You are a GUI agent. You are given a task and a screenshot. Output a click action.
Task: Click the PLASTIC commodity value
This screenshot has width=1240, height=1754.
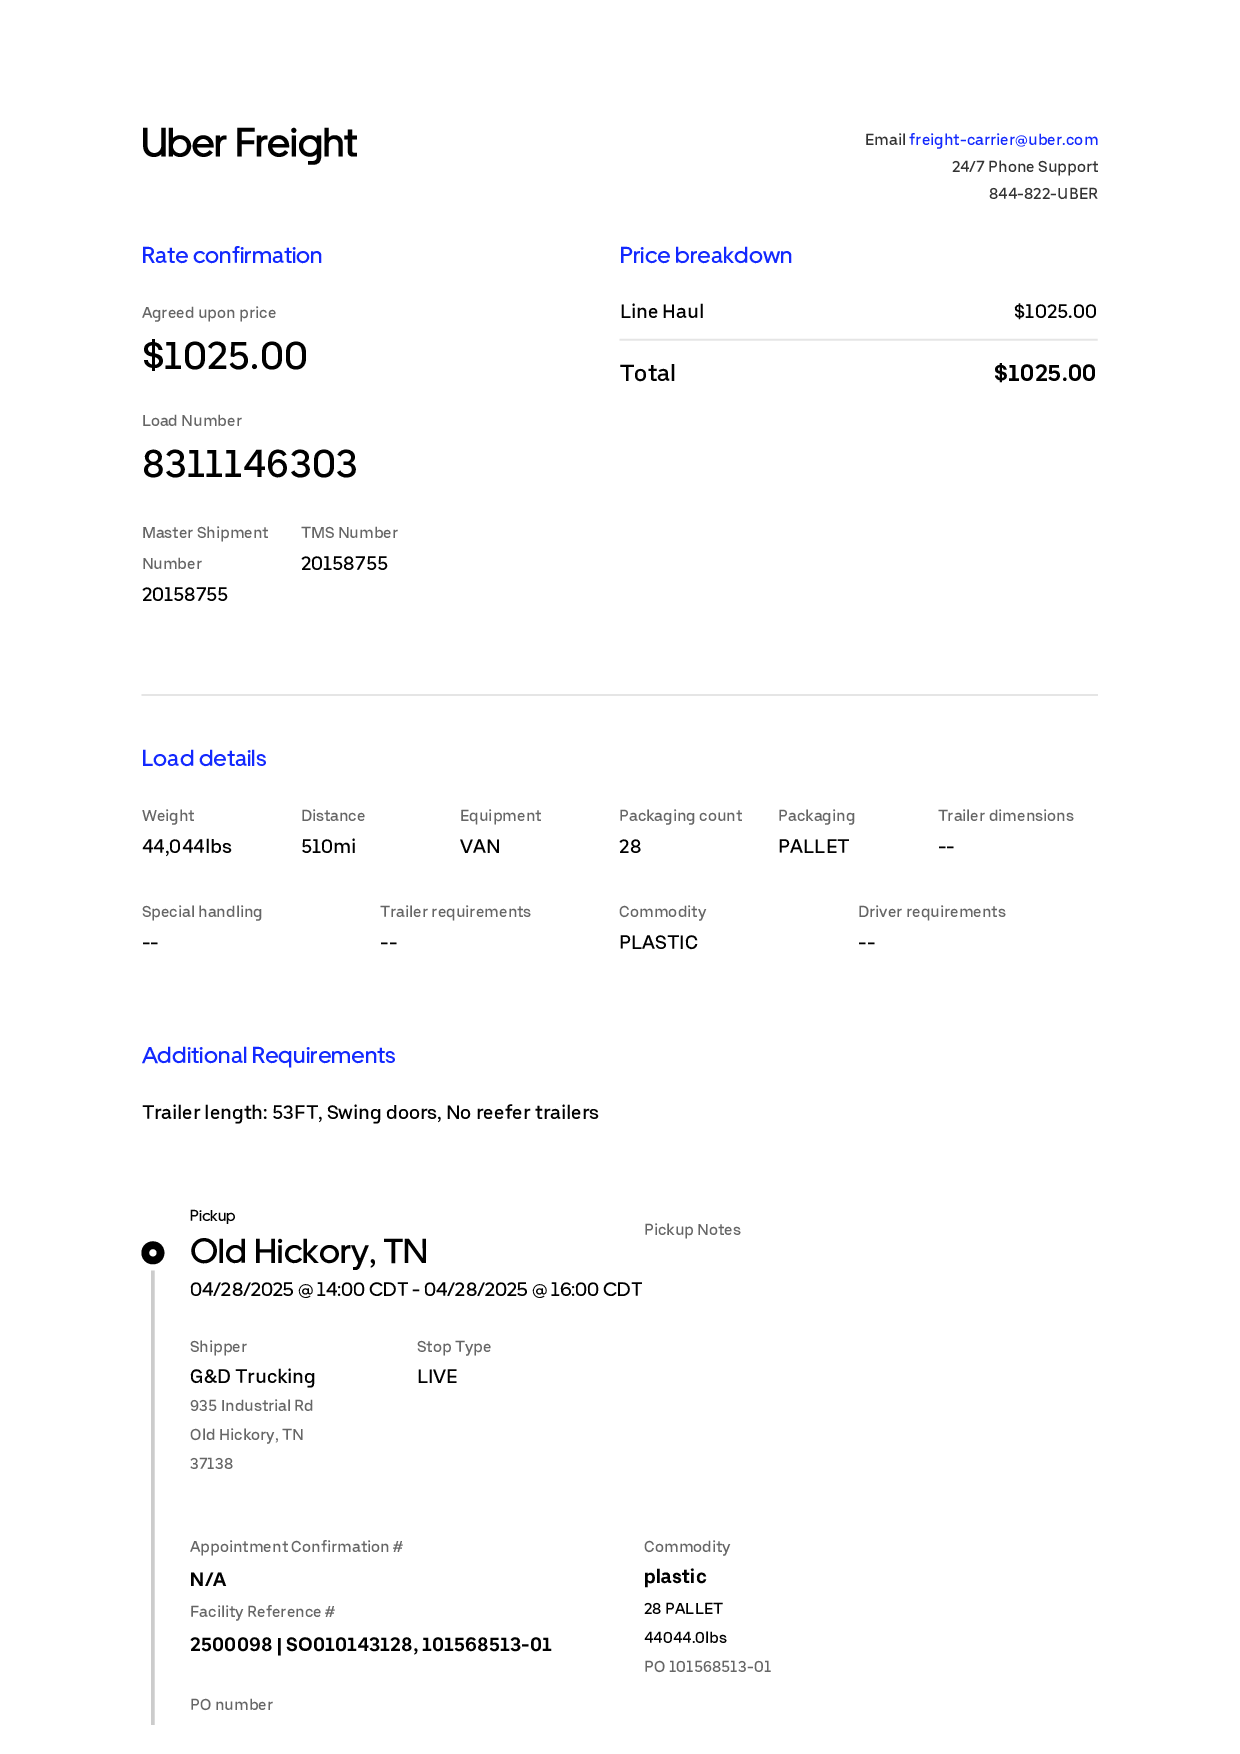658,943
